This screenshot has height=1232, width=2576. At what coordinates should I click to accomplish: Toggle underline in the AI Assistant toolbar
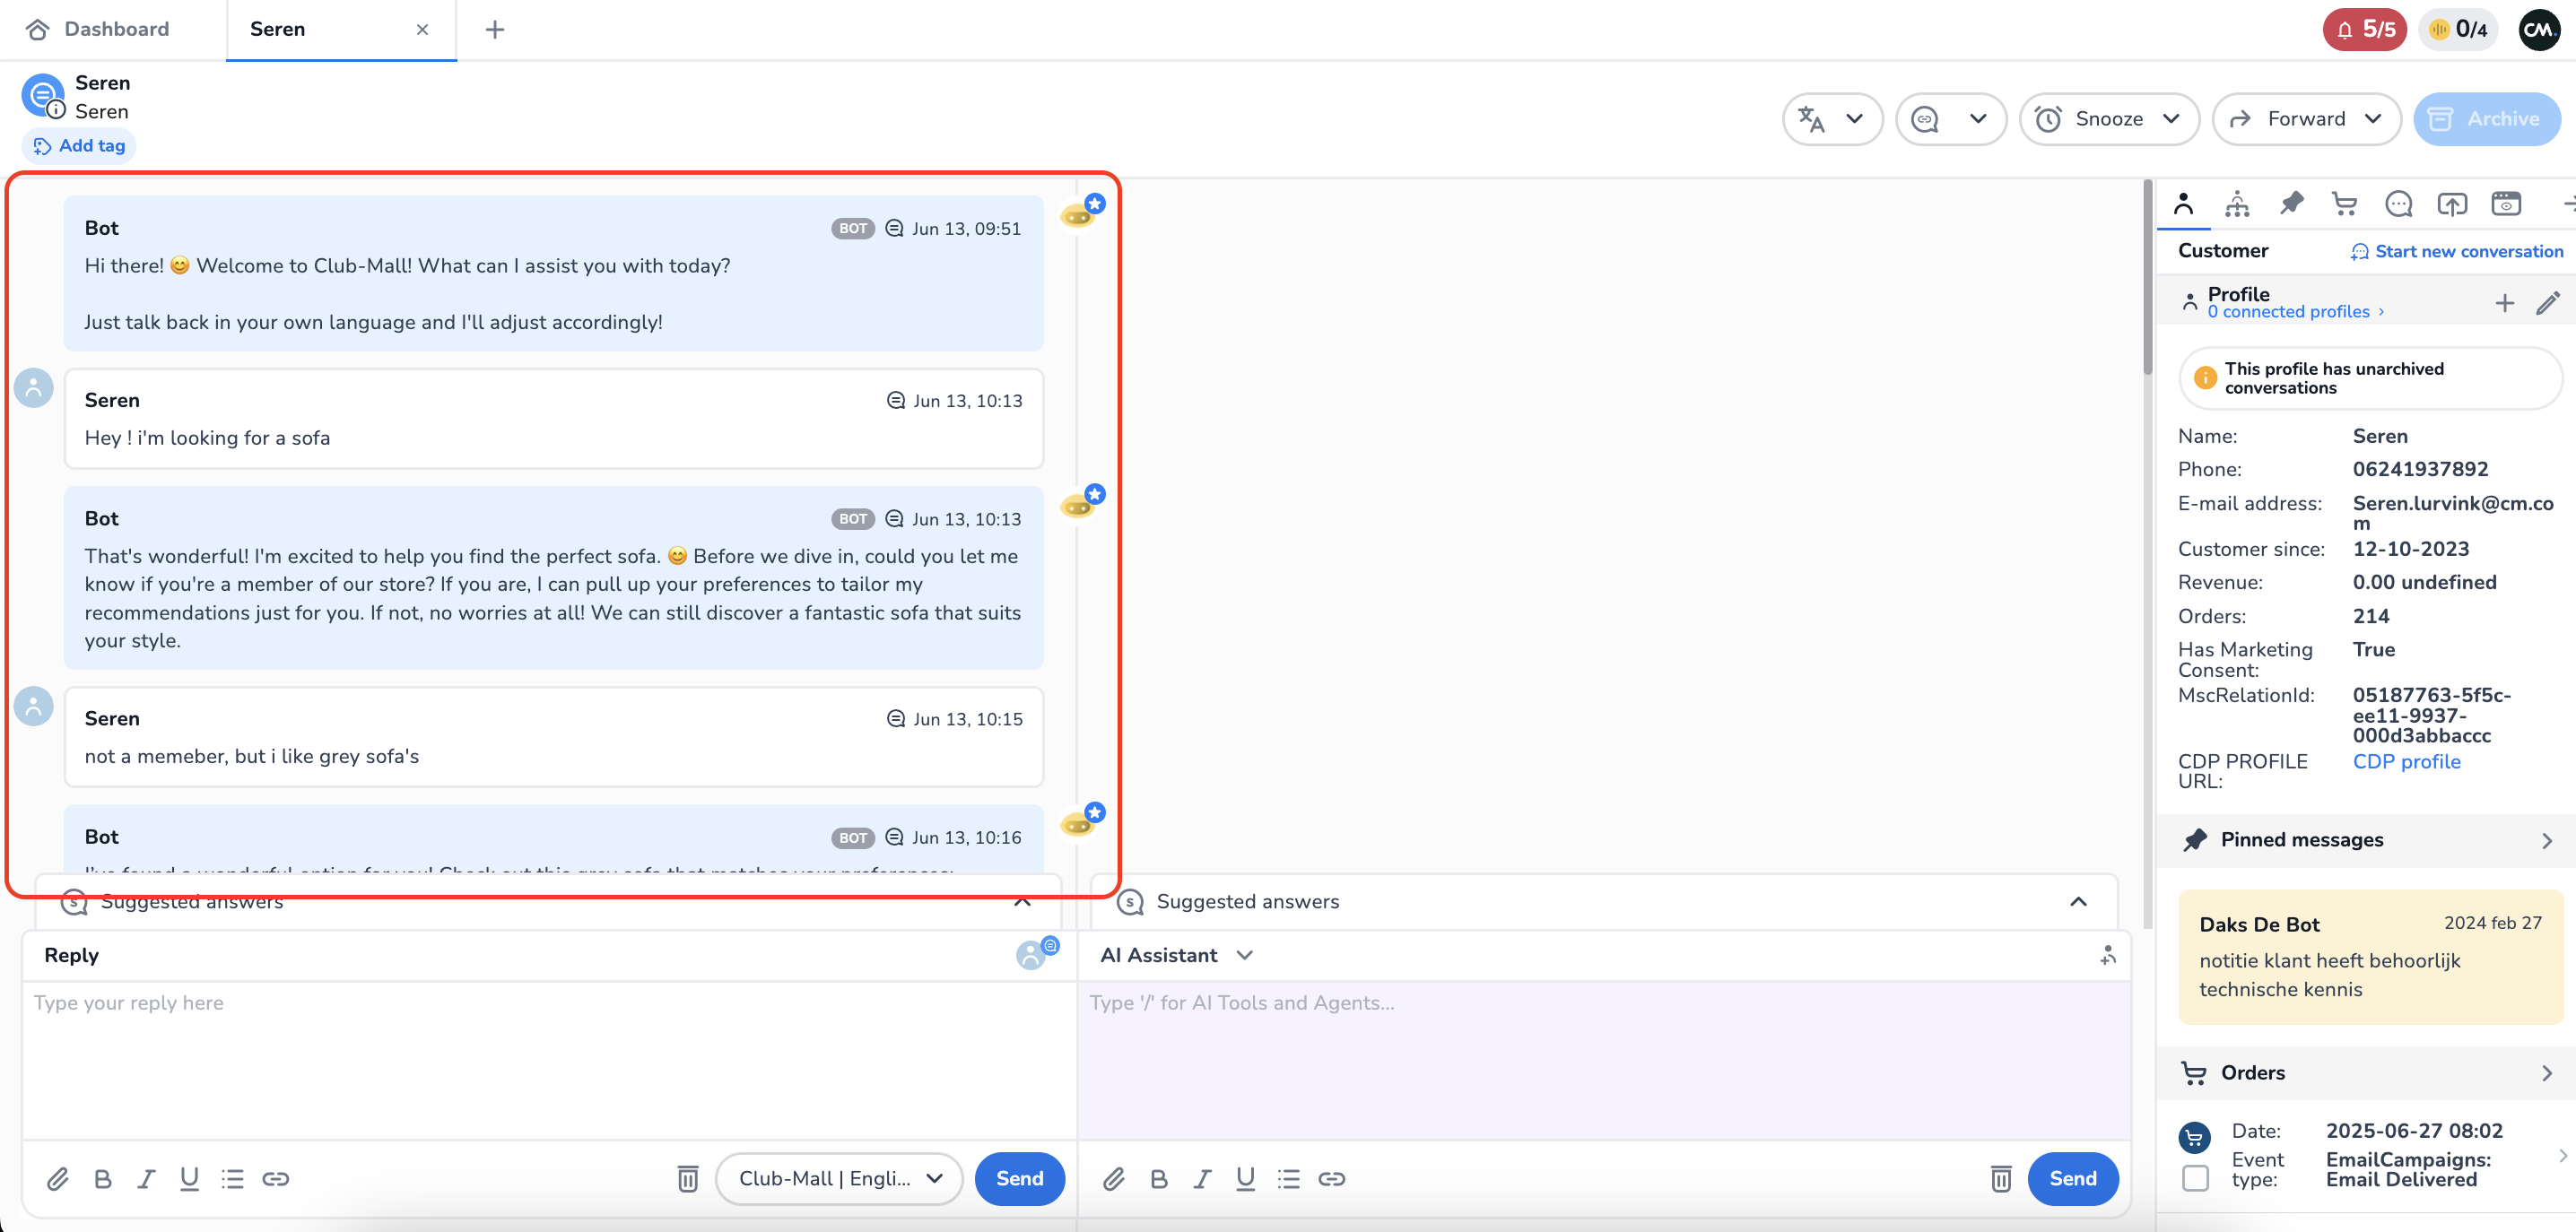(1245, 1179)
